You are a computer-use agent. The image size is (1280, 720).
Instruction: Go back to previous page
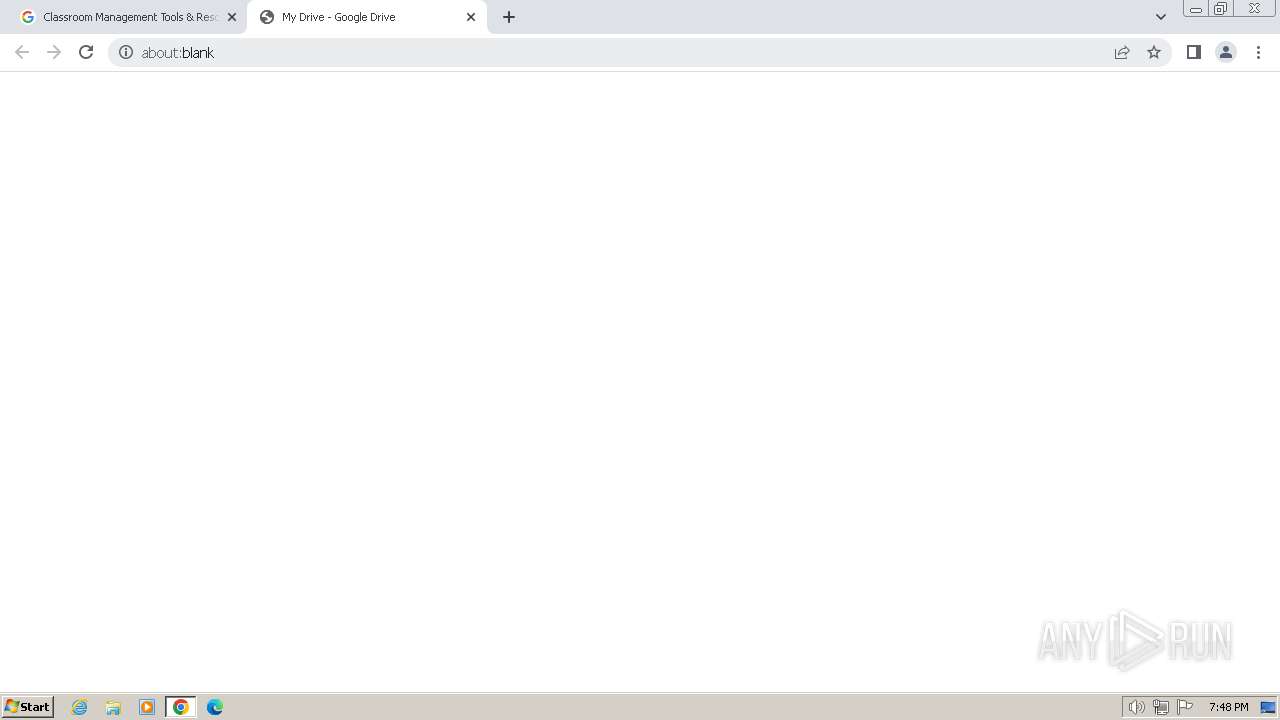pyautogui.click(x=22, y=52)
